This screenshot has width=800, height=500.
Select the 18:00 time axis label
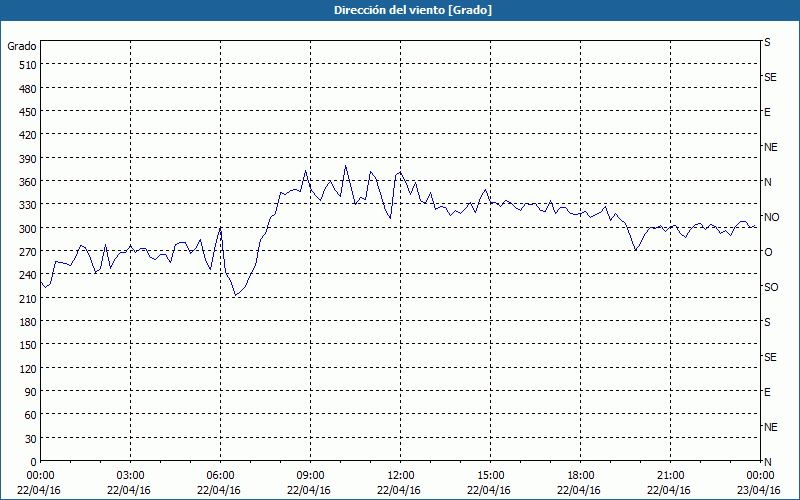point(581,476)
